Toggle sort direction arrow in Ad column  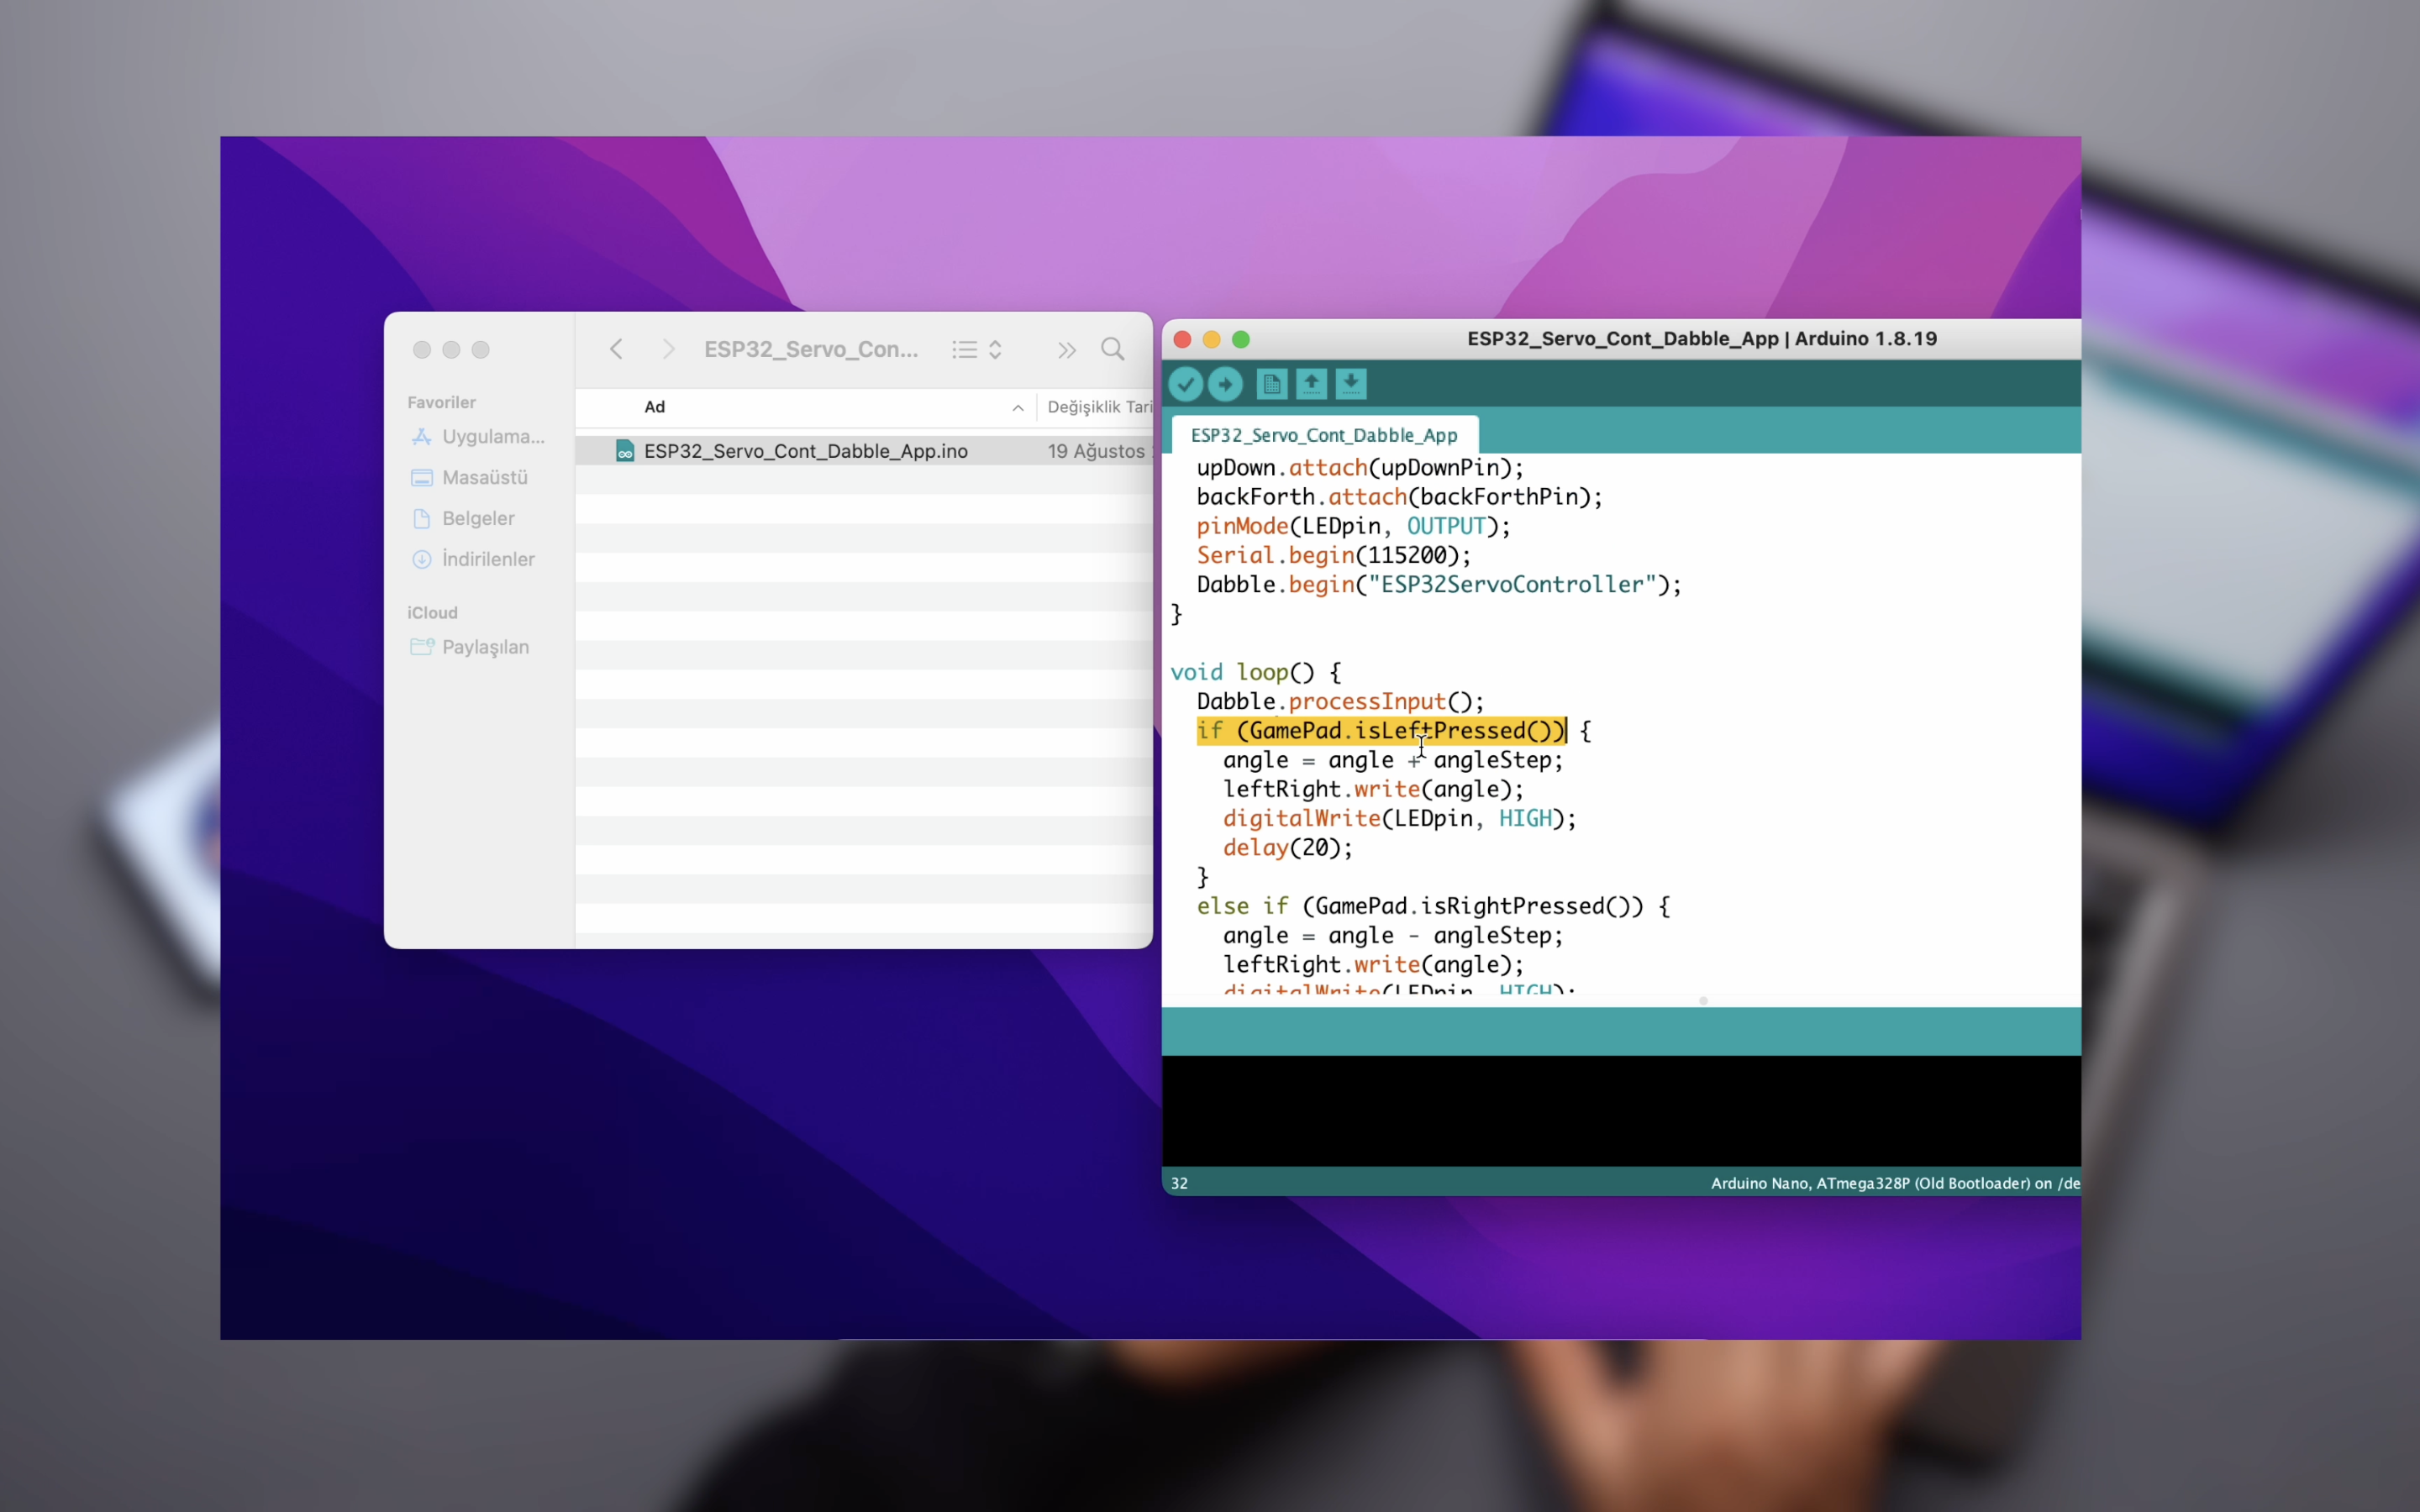pyautogui.click(x=1018, y=408)
